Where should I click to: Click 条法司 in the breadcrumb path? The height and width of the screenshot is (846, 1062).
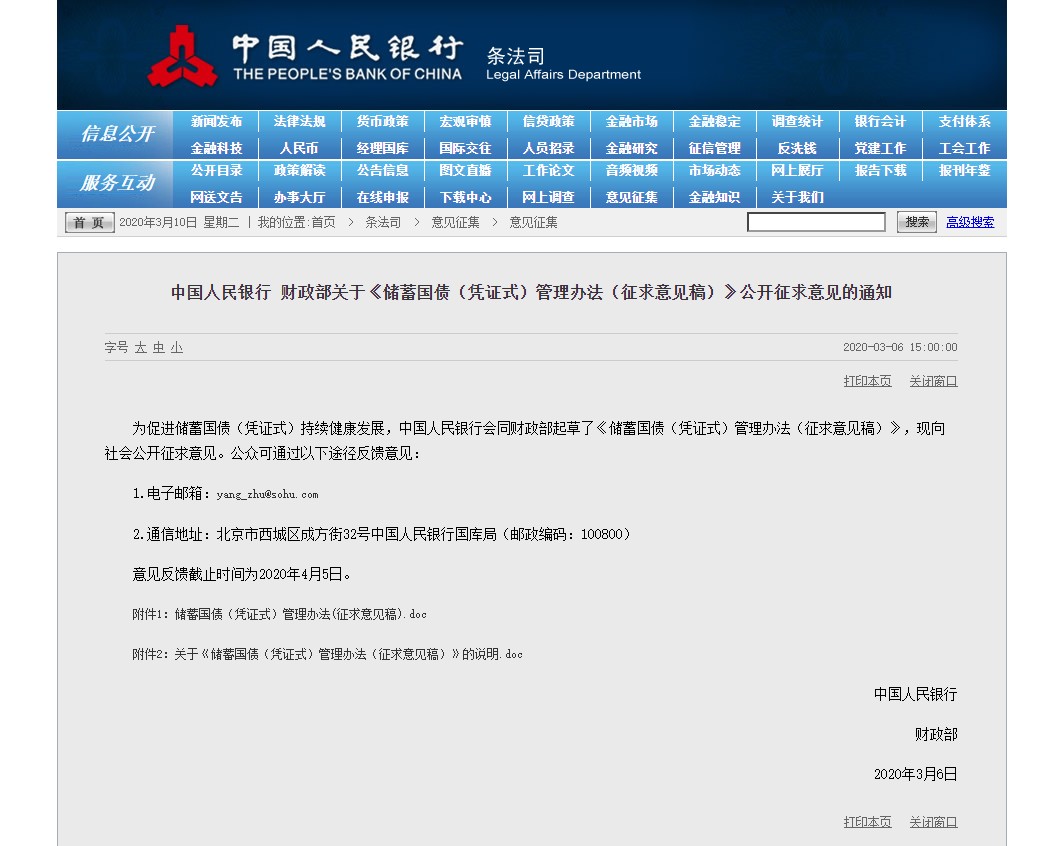point(383,223)
